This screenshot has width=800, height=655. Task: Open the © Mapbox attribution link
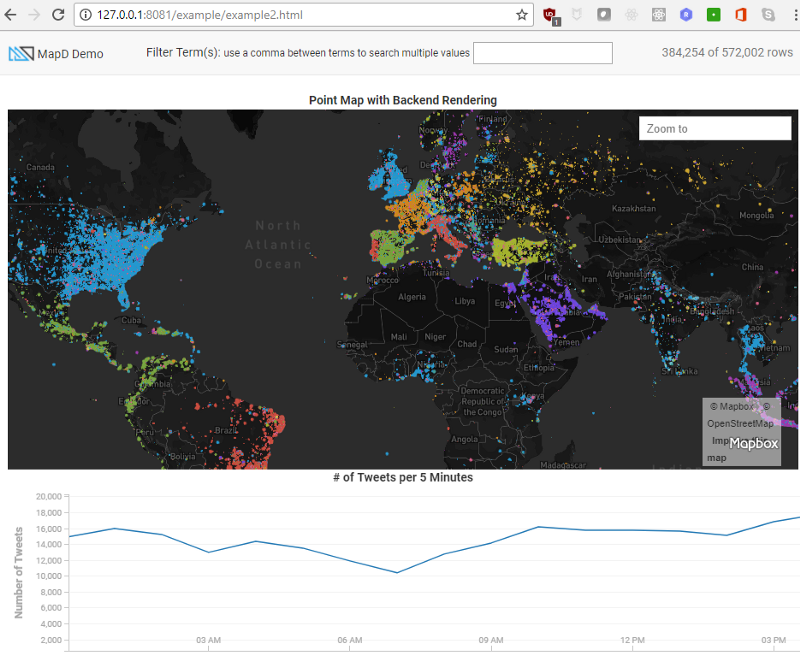point(733,407)
